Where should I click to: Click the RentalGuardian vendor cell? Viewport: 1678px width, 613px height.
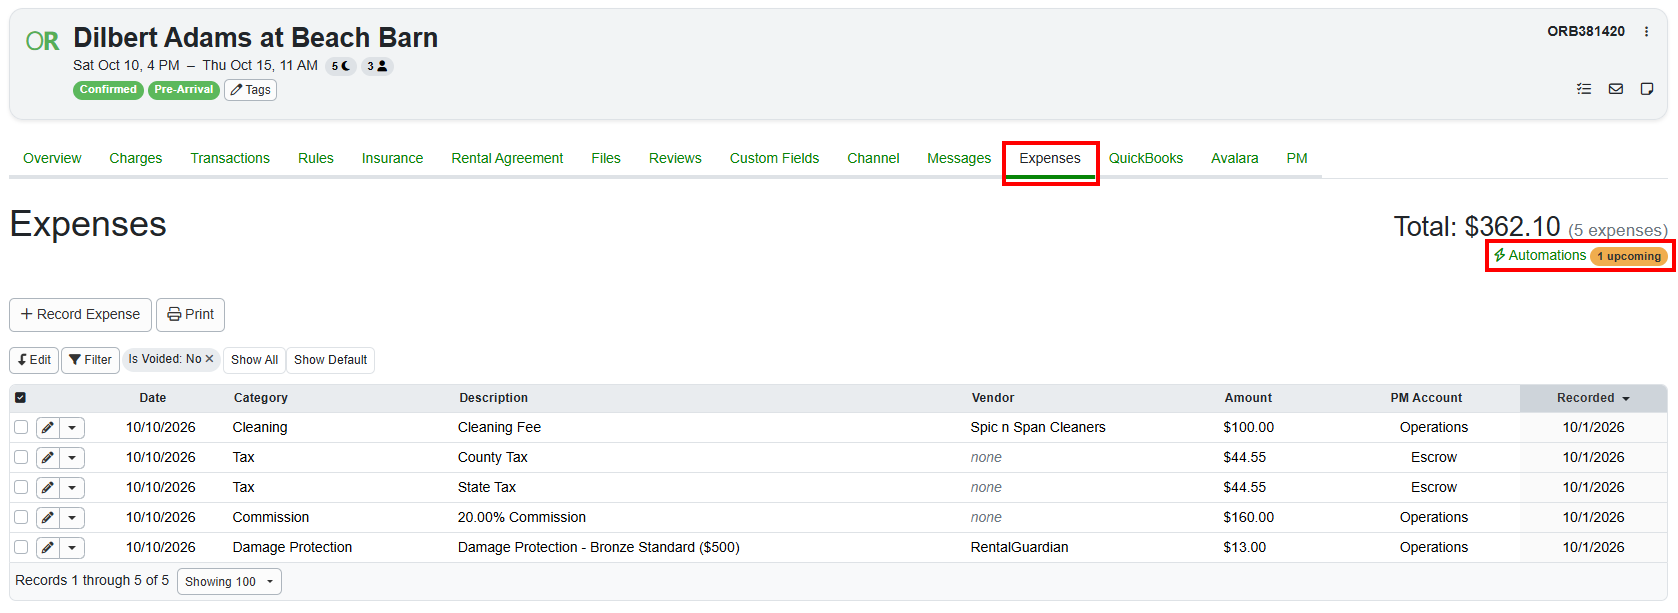1019,547
